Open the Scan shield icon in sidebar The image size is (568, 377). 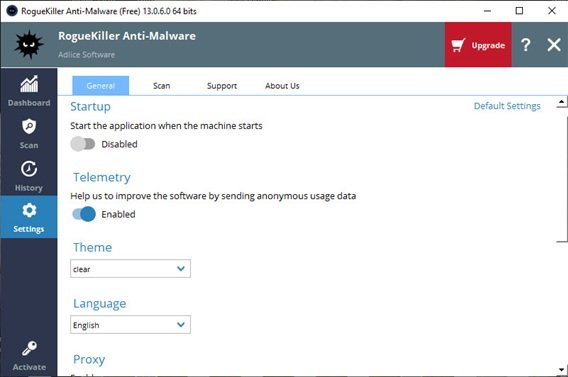coord(29,127)
